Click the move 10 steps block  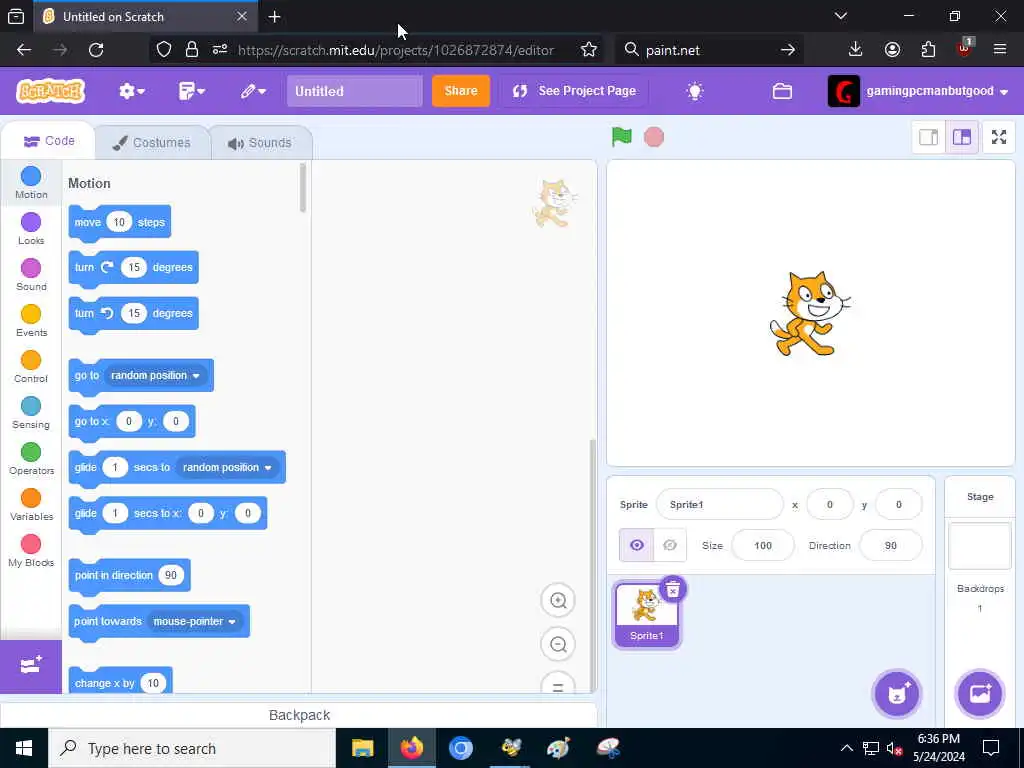coord(120,223)
